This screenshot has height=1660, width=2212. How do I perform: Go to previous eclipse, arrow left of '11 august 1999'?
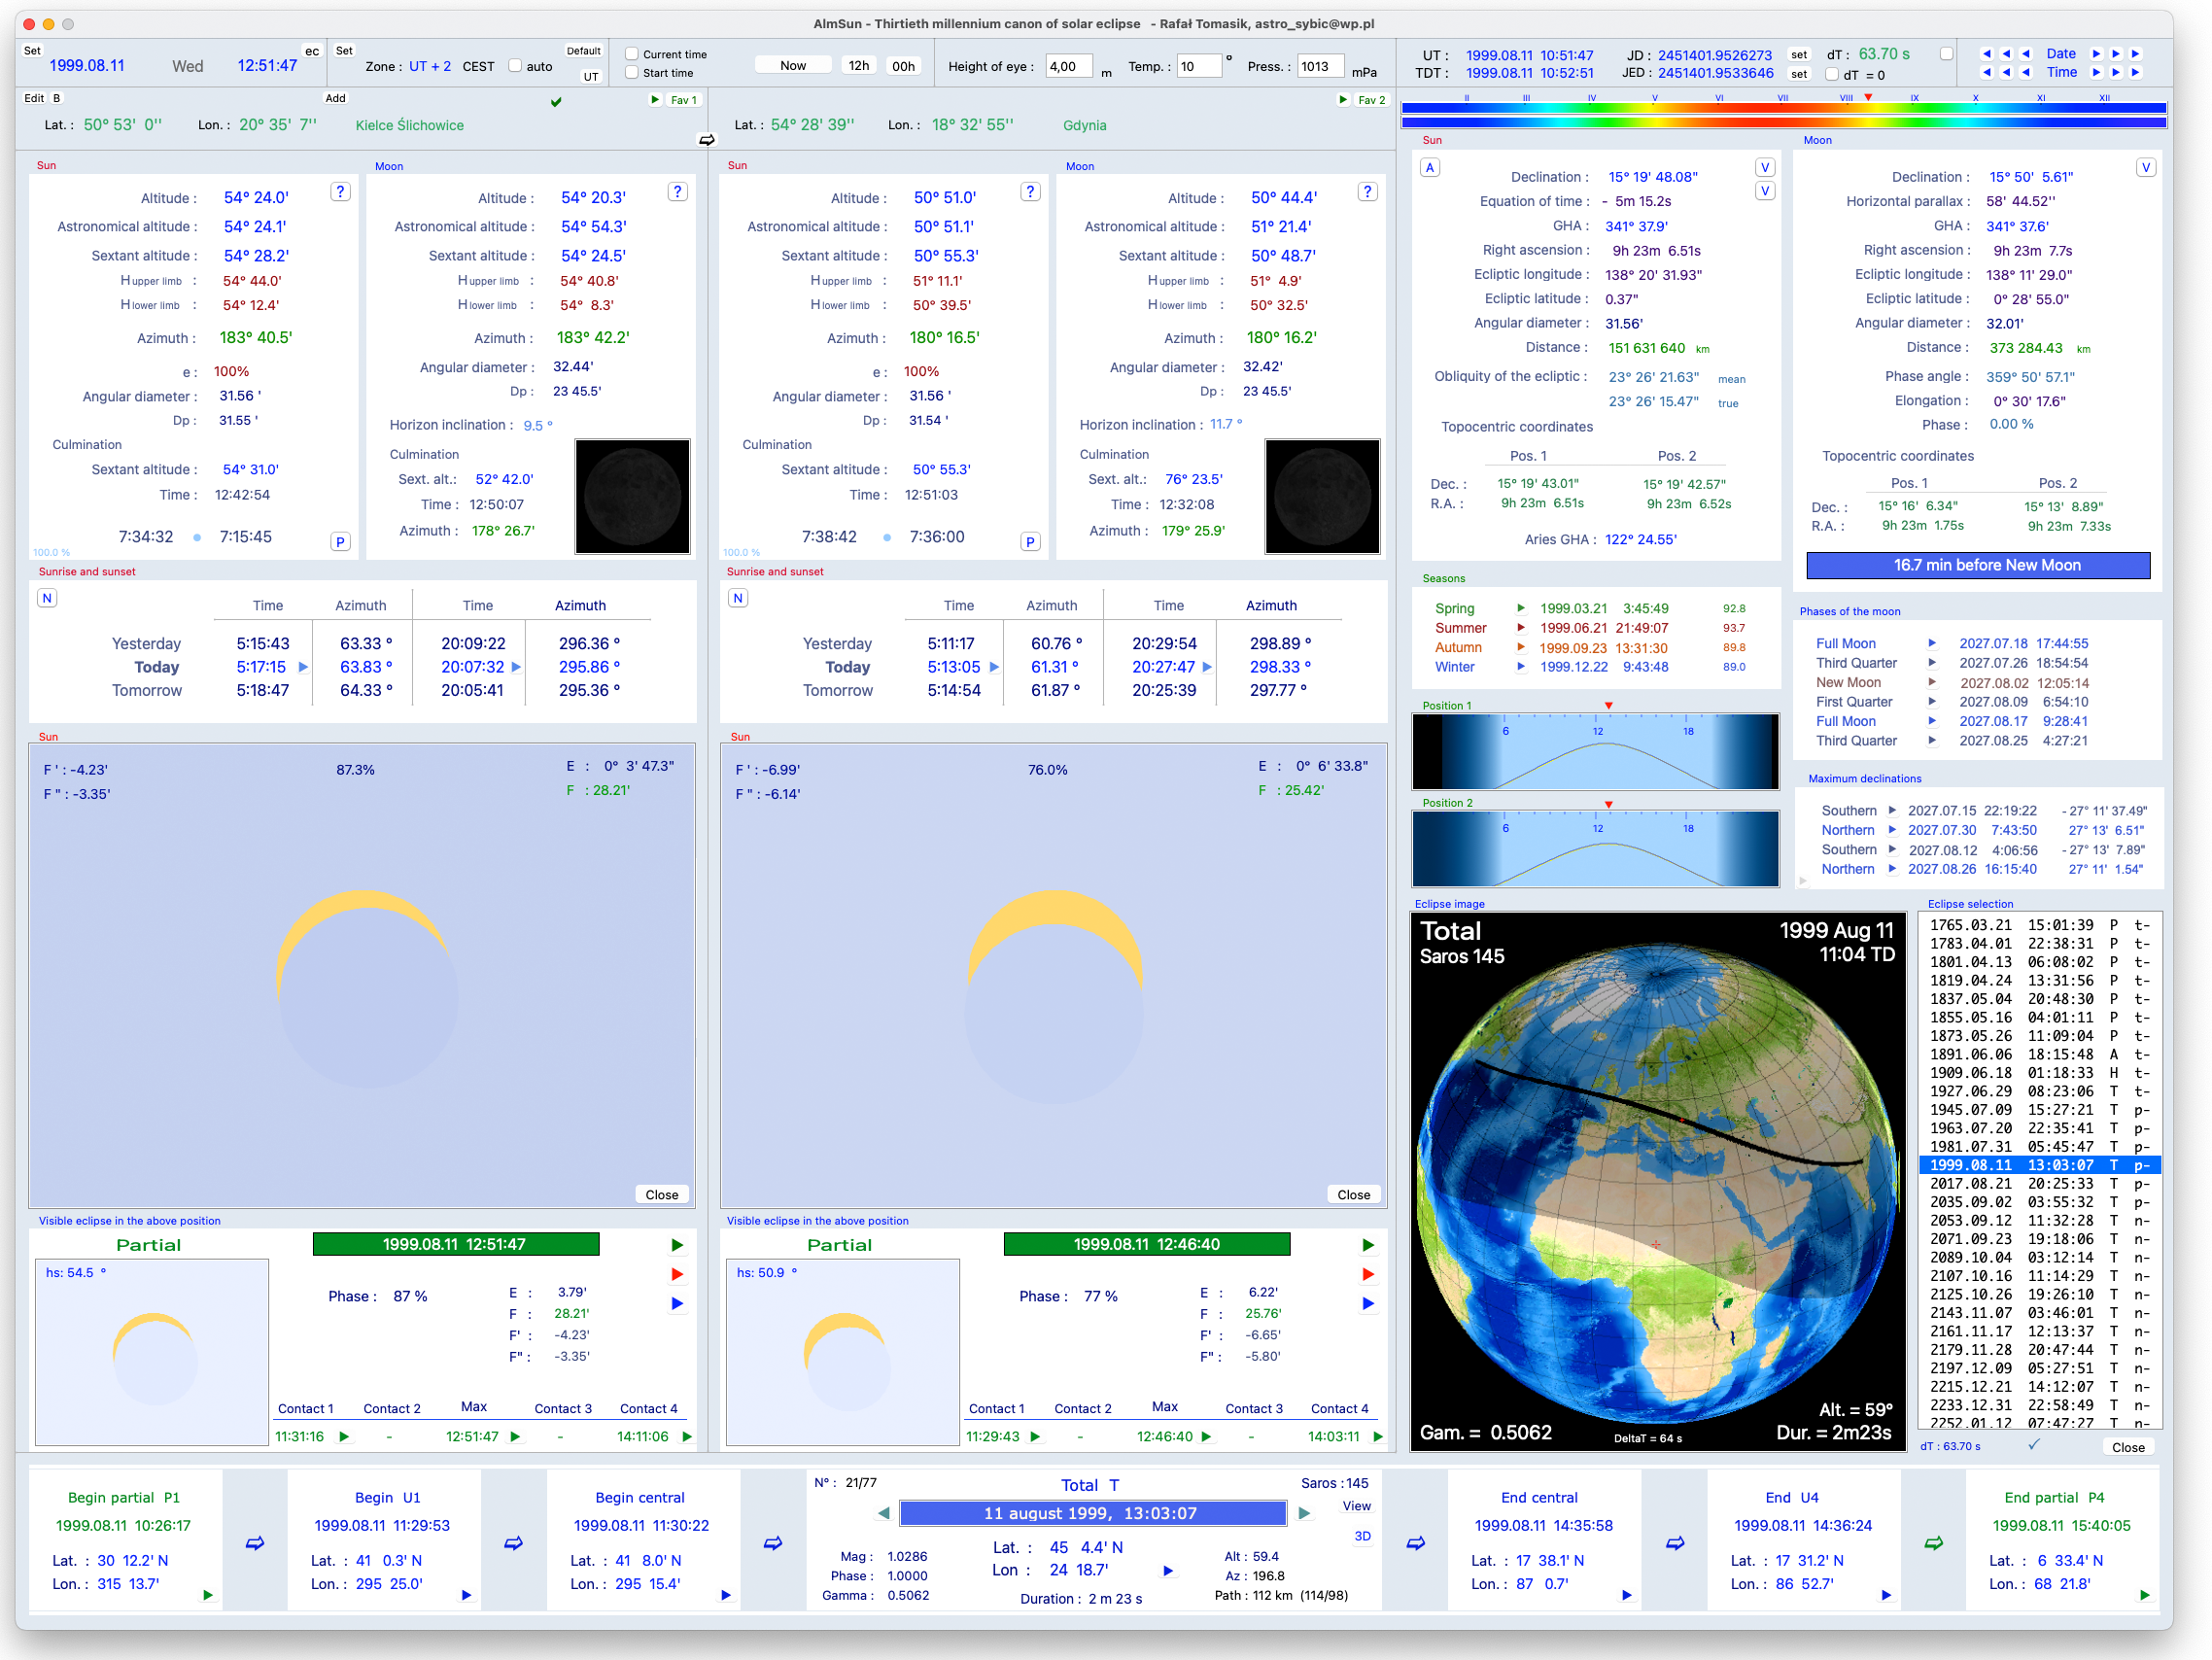pos(884,1513)
